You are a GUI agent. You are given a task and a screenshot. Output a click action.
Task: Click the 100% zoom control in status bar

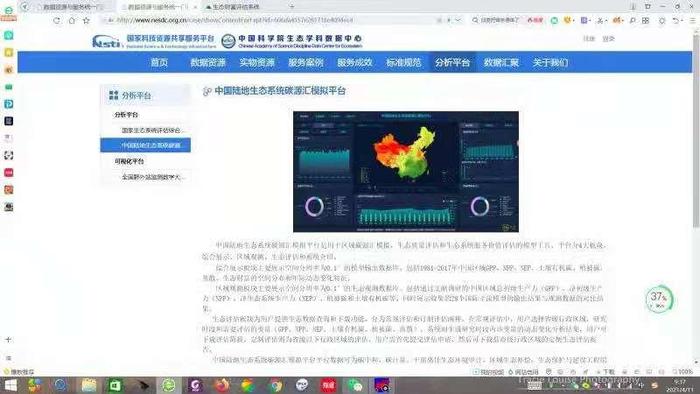[x=683, y=372]
